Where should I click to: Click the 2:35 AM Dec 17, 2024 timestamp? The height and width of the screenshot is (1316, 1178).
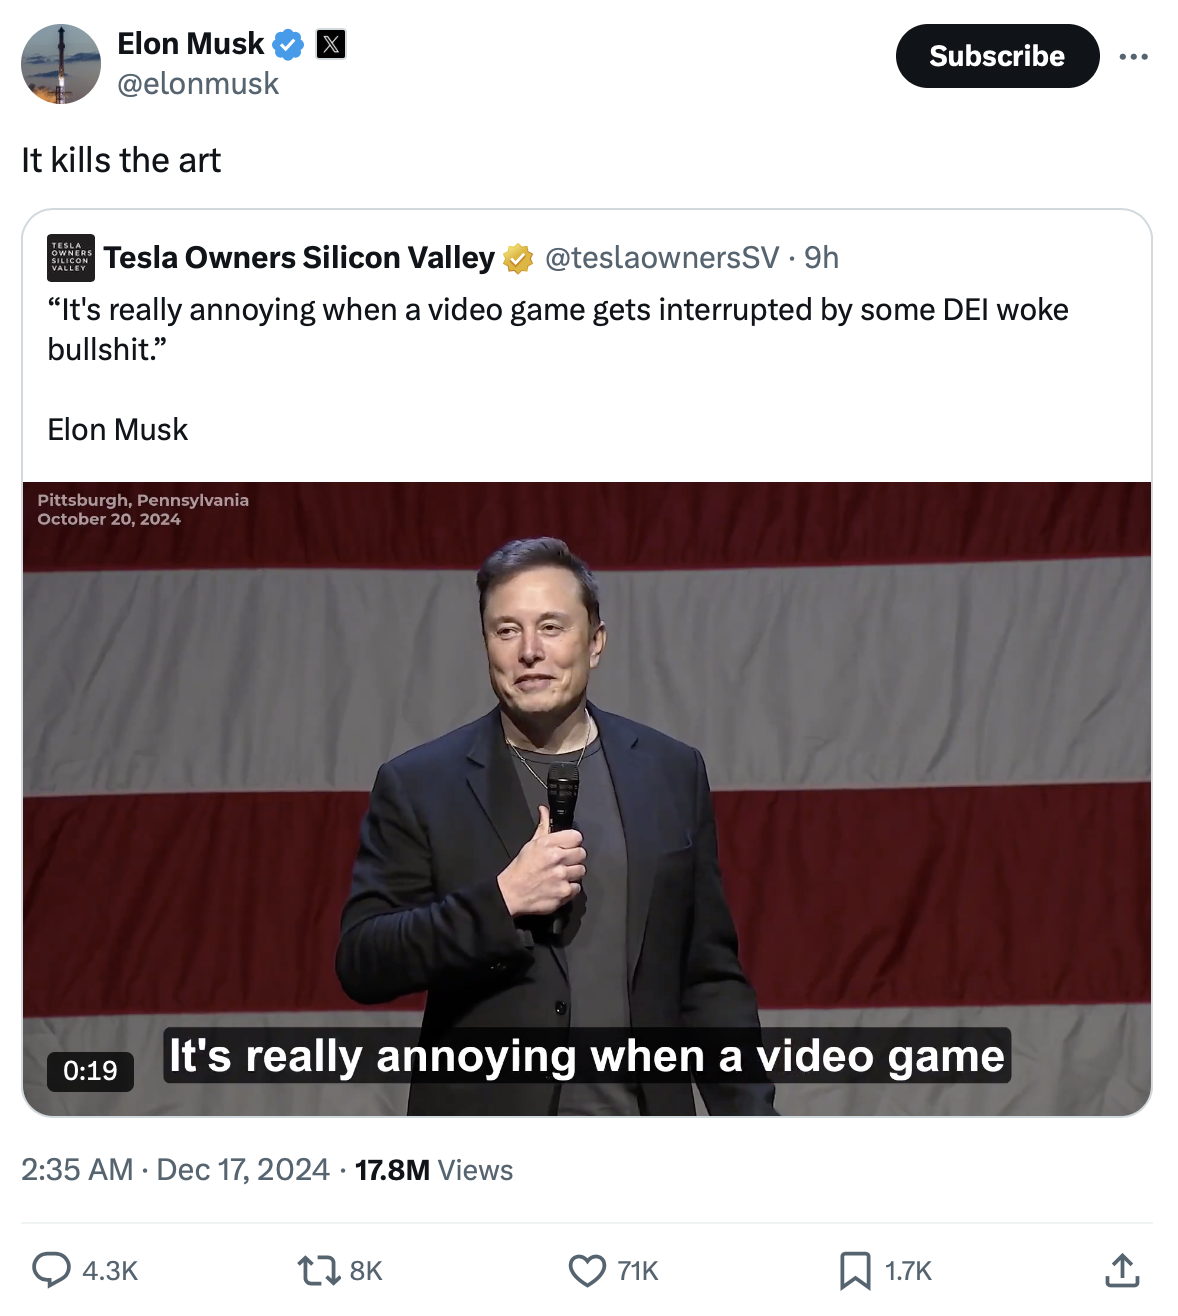[x=175, y=1169]
